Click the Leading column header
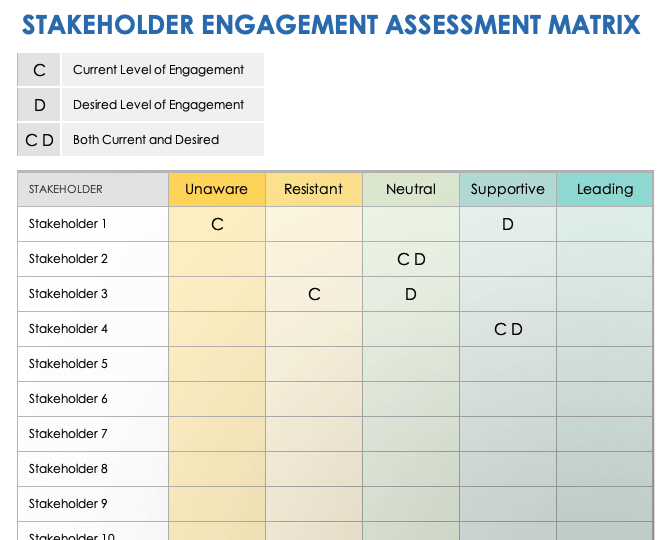672x540 pixels. pyautogui.click(x=604, y=189)
